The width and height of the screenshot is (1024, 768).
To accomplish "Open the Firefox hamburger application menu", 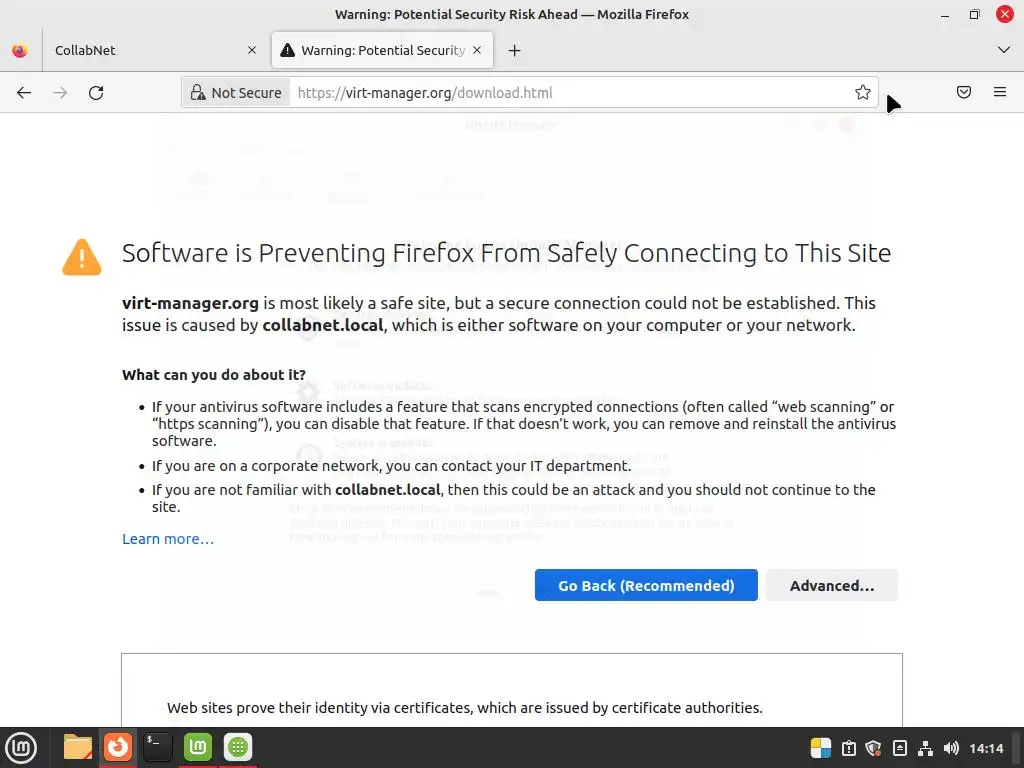I will click(x=1000, y=93).
